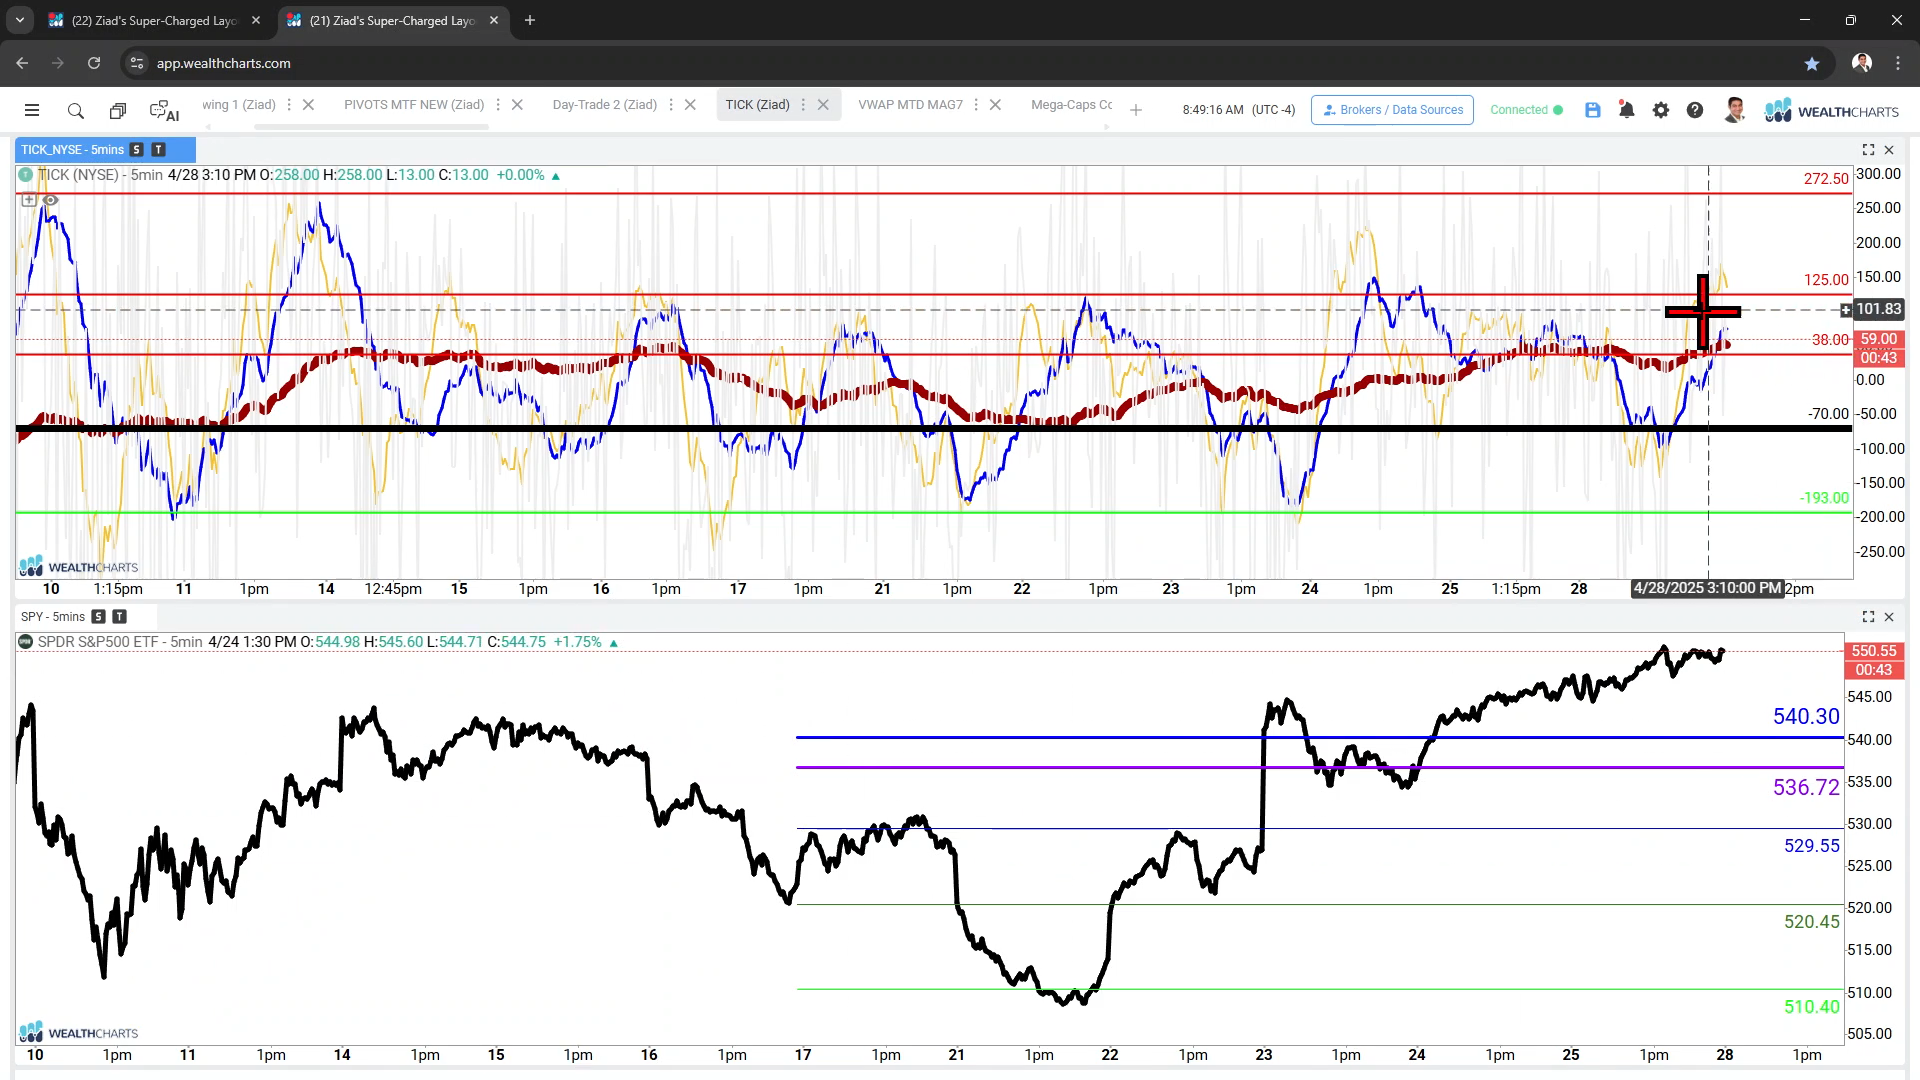Click the SPDR S&P500 ETF - 5min legend
The height and width of the screenshot is (1080, 1920).
[120, 642]
